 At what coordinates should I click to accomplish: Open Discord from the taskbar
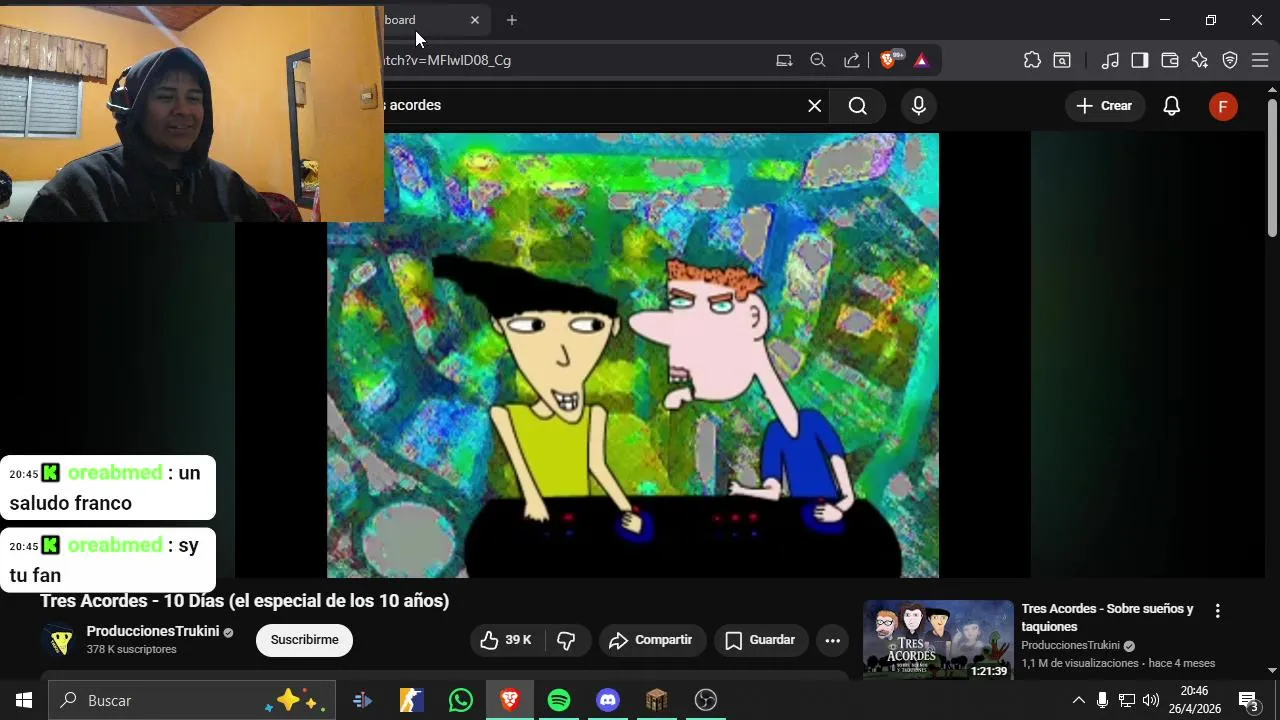coord(608,700)
